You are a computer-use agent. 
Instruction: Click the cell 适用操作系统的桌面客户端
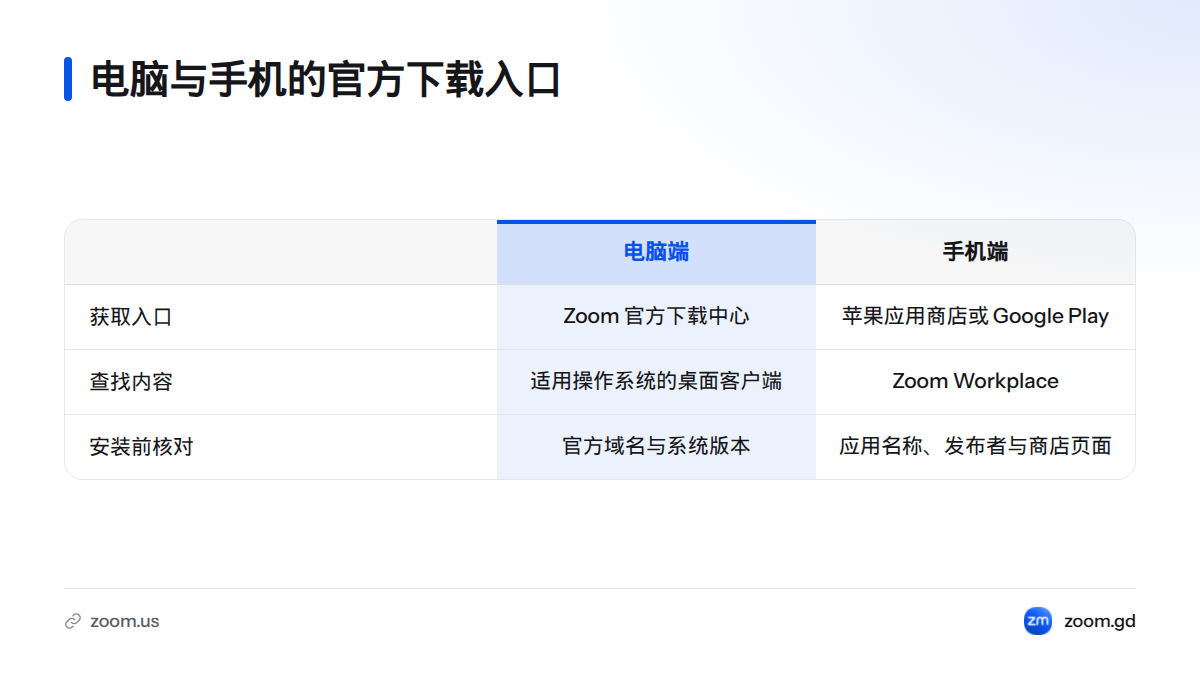[656, 382]
